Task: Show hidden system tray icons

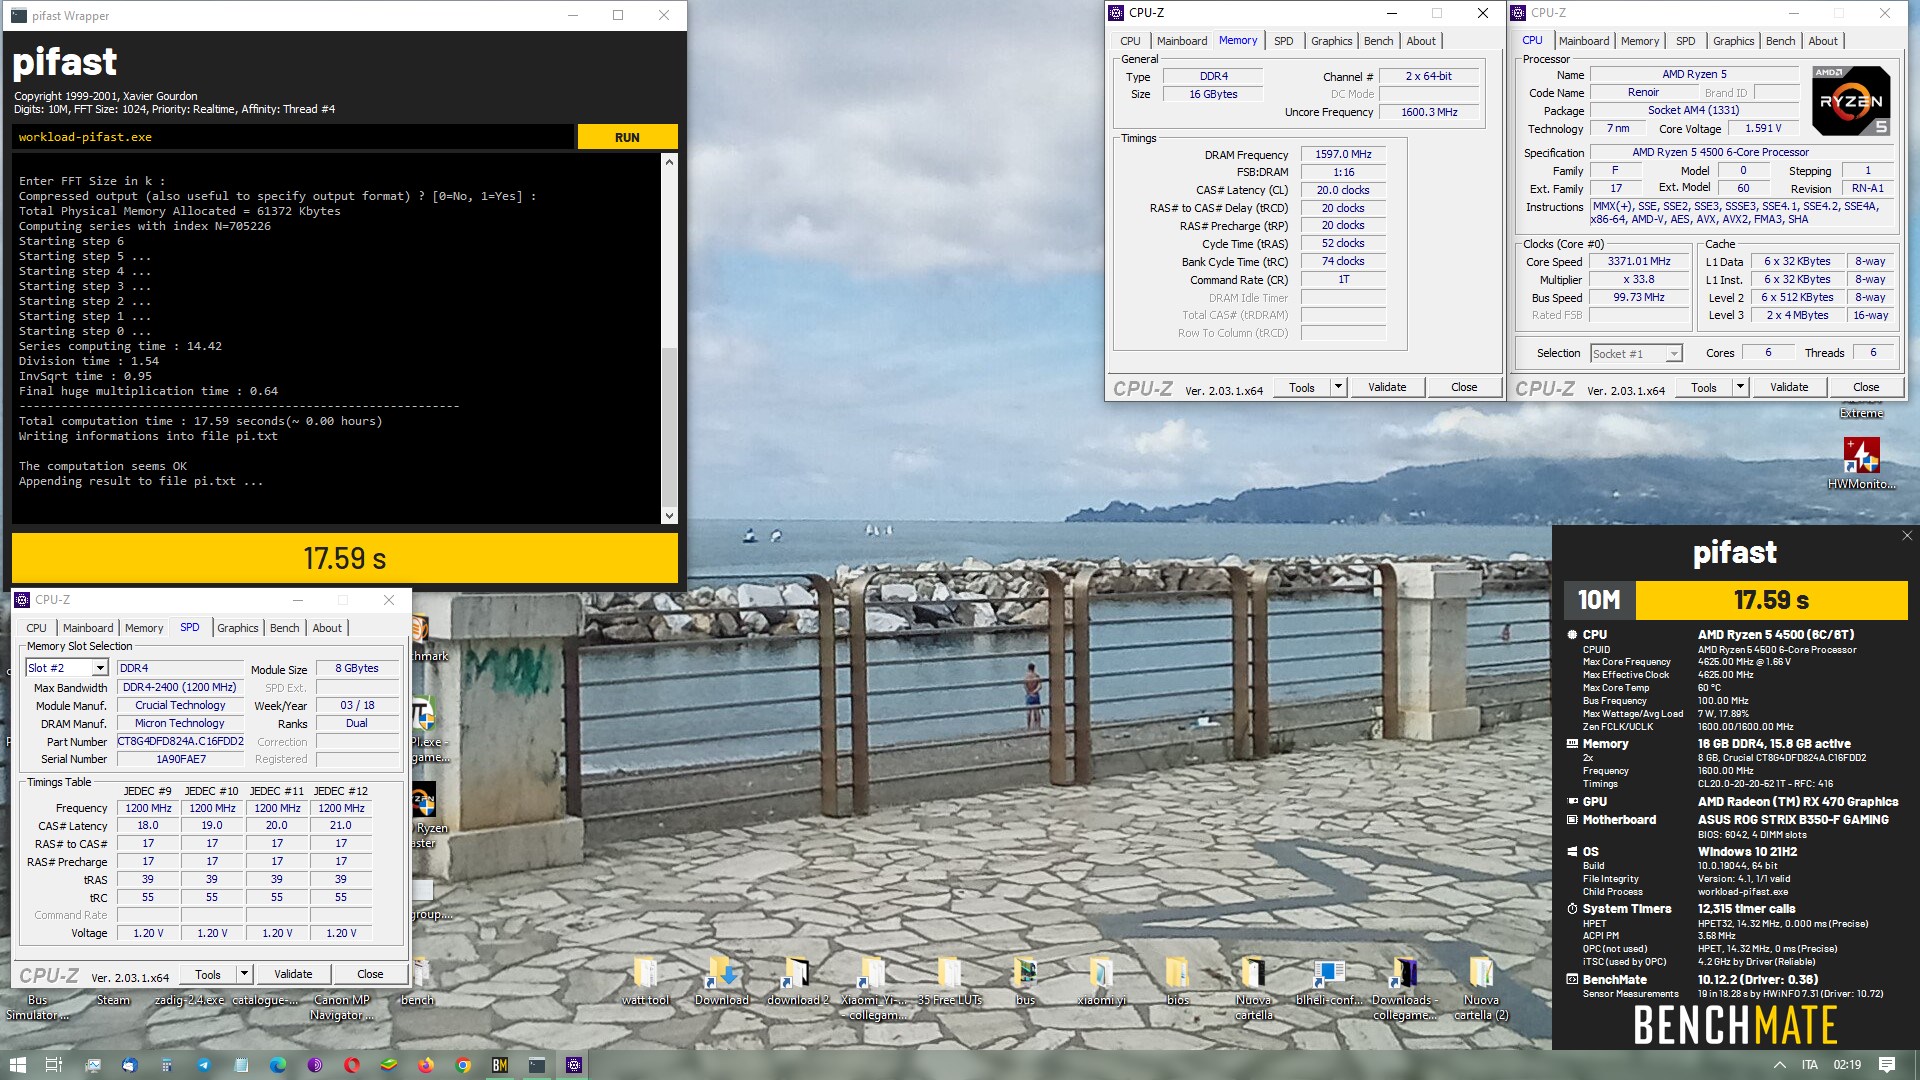Action: coord(1779,1065)
